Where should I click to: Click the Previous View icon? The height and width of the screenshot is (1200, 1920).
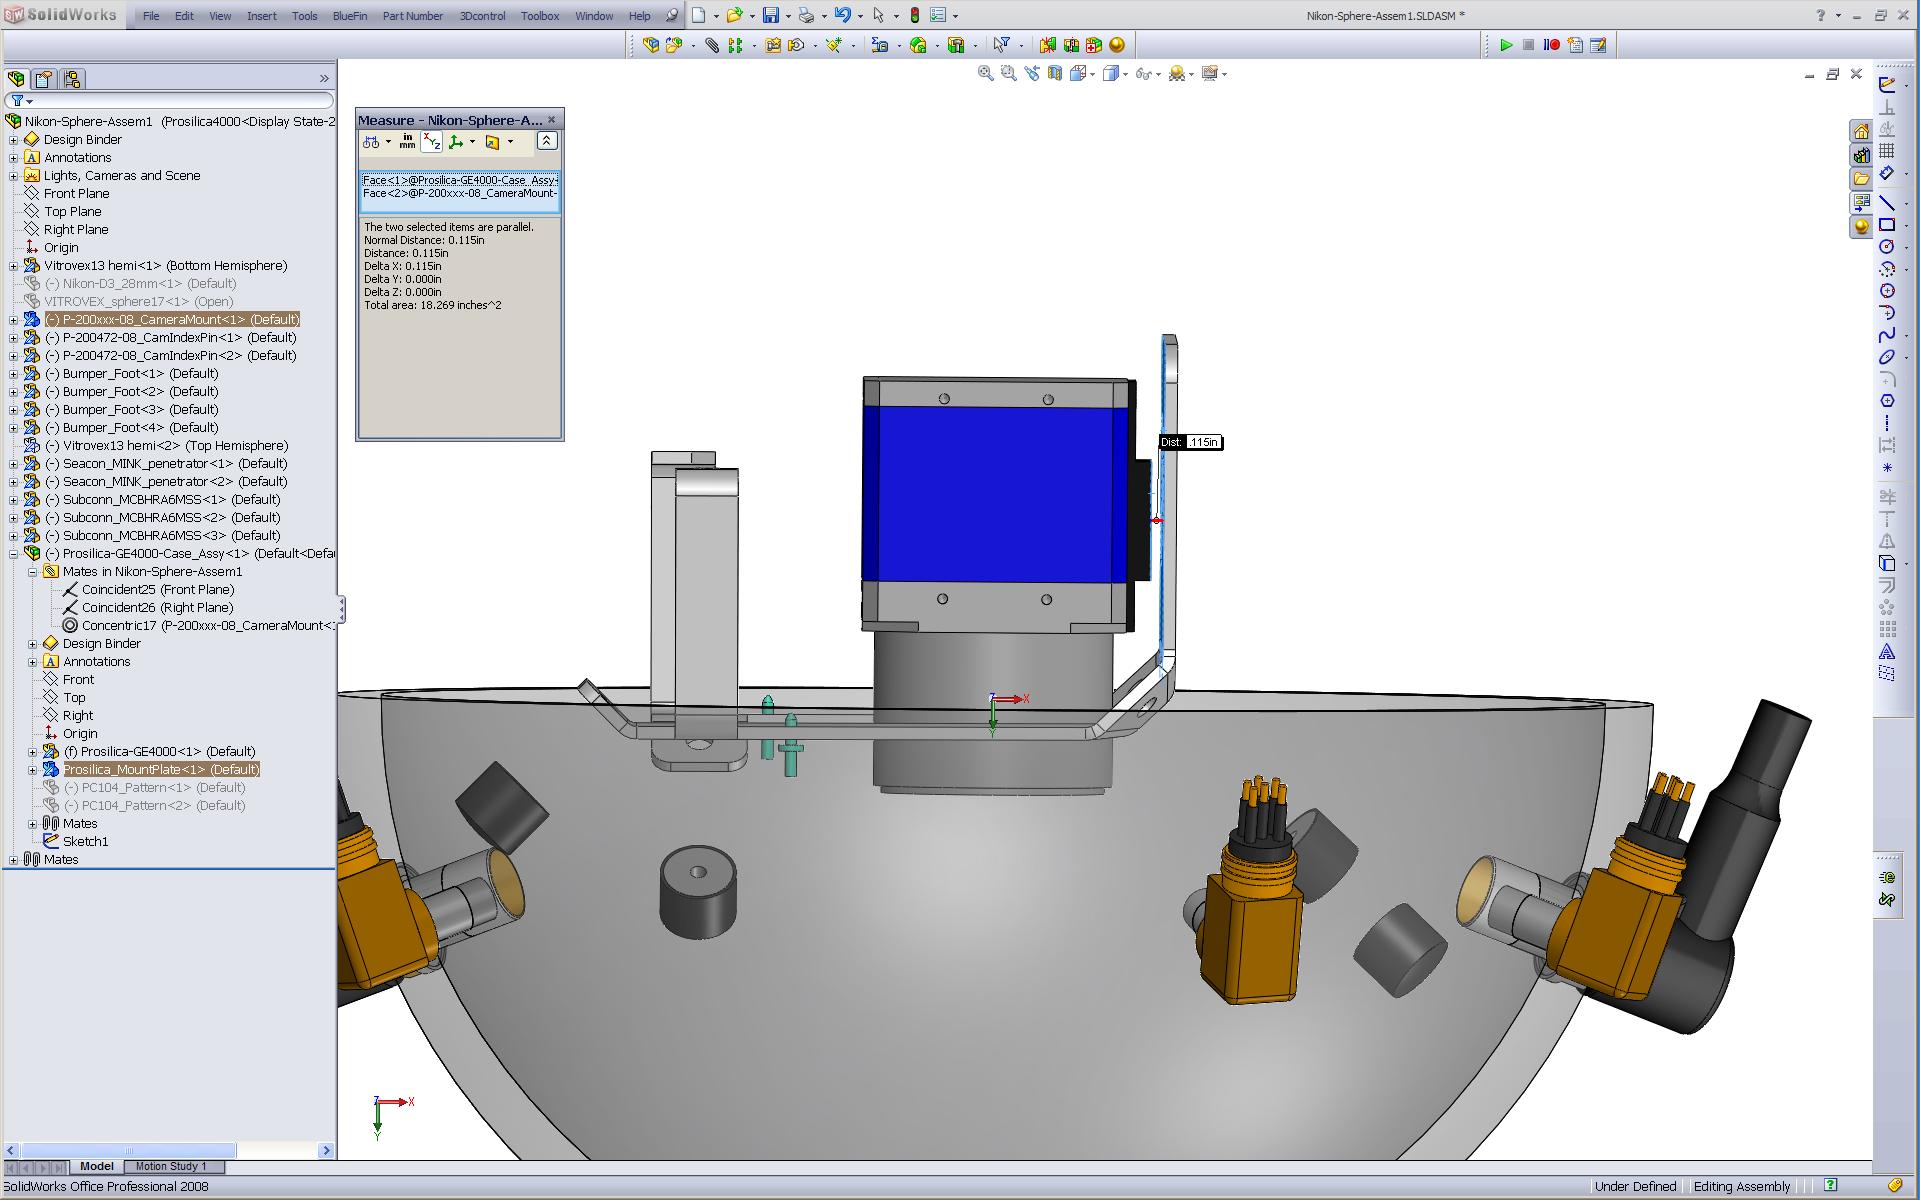[1032, 73]
